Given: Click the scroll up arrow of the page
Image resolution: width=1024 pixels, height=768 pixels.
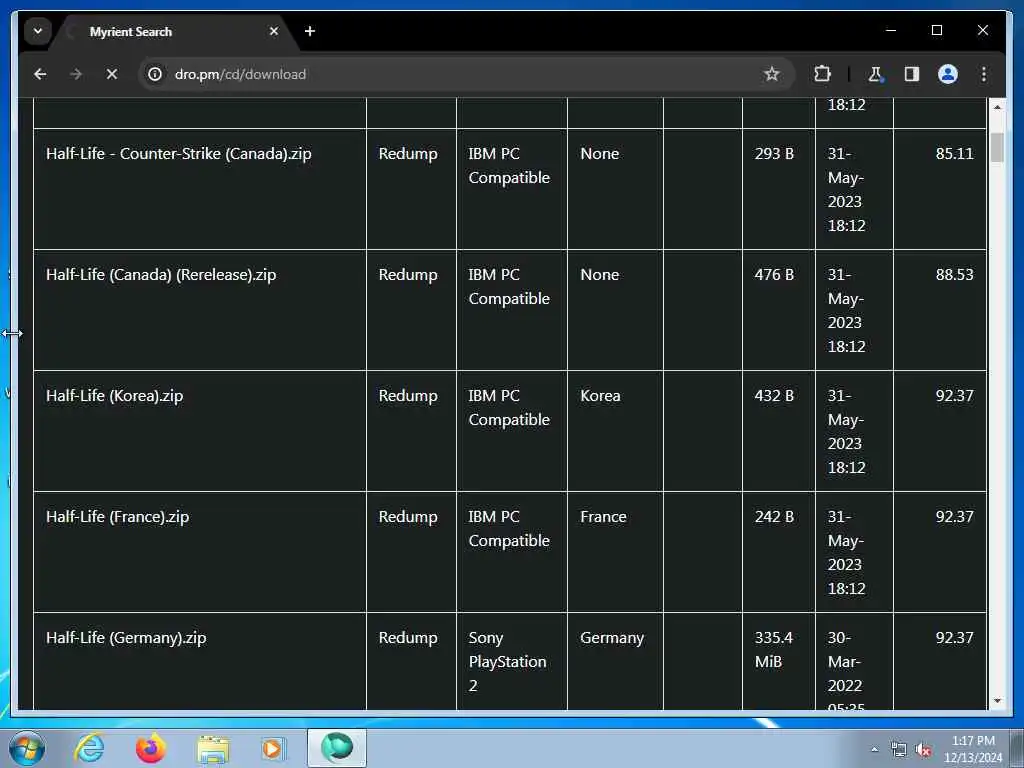Looking at the screenshot, I should tap(997, 106).
